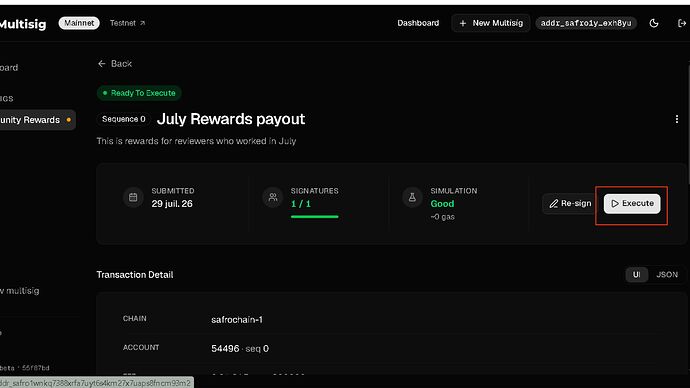Click the signatures progress bar

click(x=314, y=216)
